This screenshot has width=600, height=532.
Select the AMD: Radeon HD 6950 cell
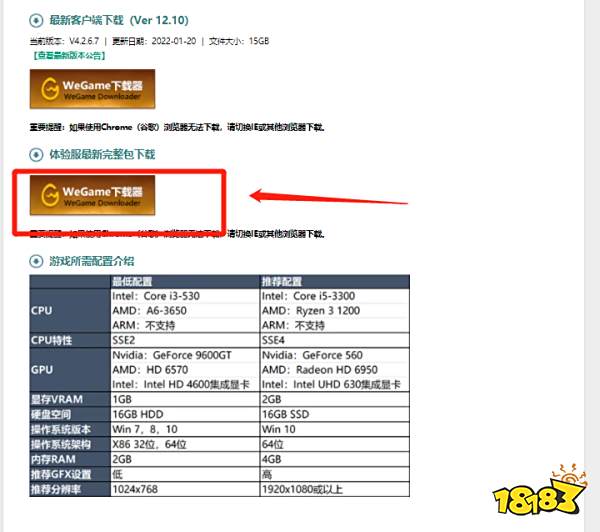point(335,370)
